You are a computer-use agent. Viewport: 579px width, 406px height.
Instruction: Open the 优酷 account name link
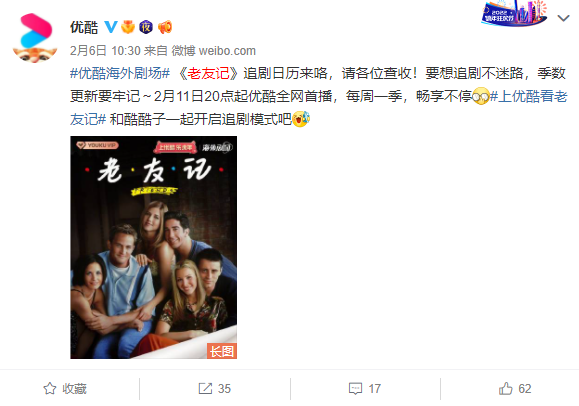click(x=84, y=27)
